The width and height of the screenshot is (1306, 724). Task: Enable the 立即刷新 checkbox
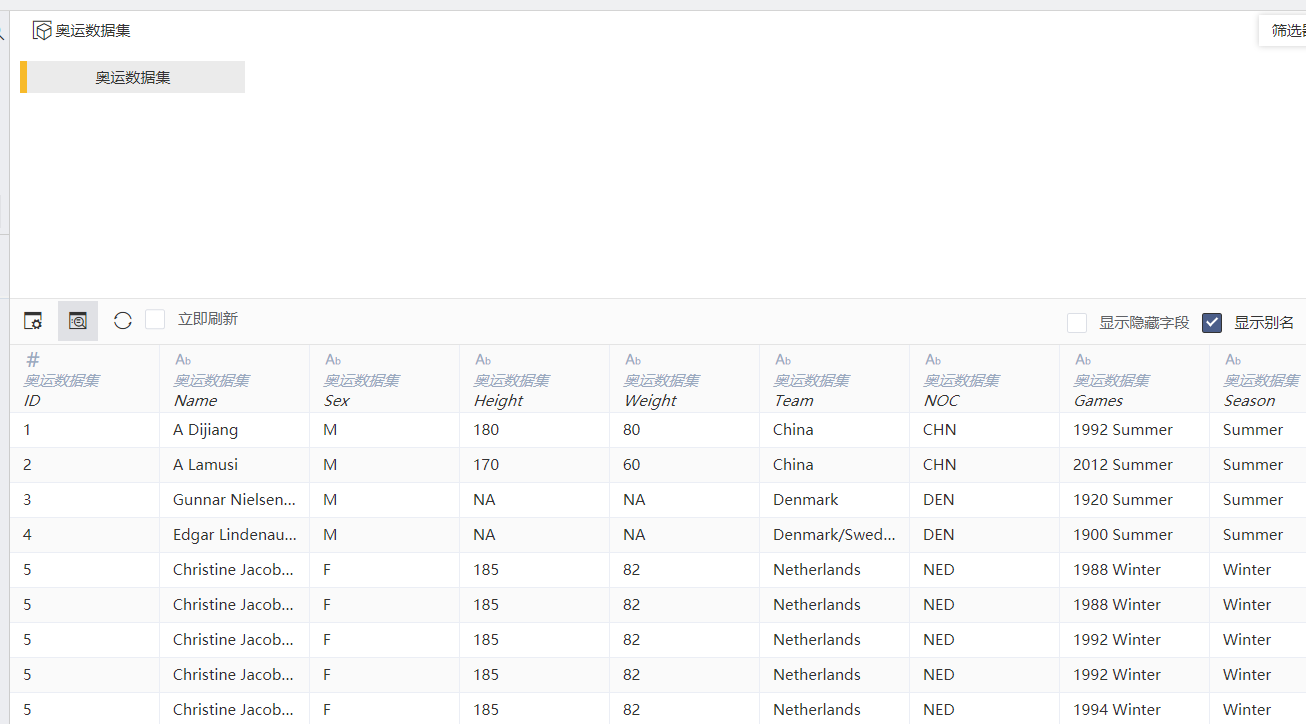[155, 319]
